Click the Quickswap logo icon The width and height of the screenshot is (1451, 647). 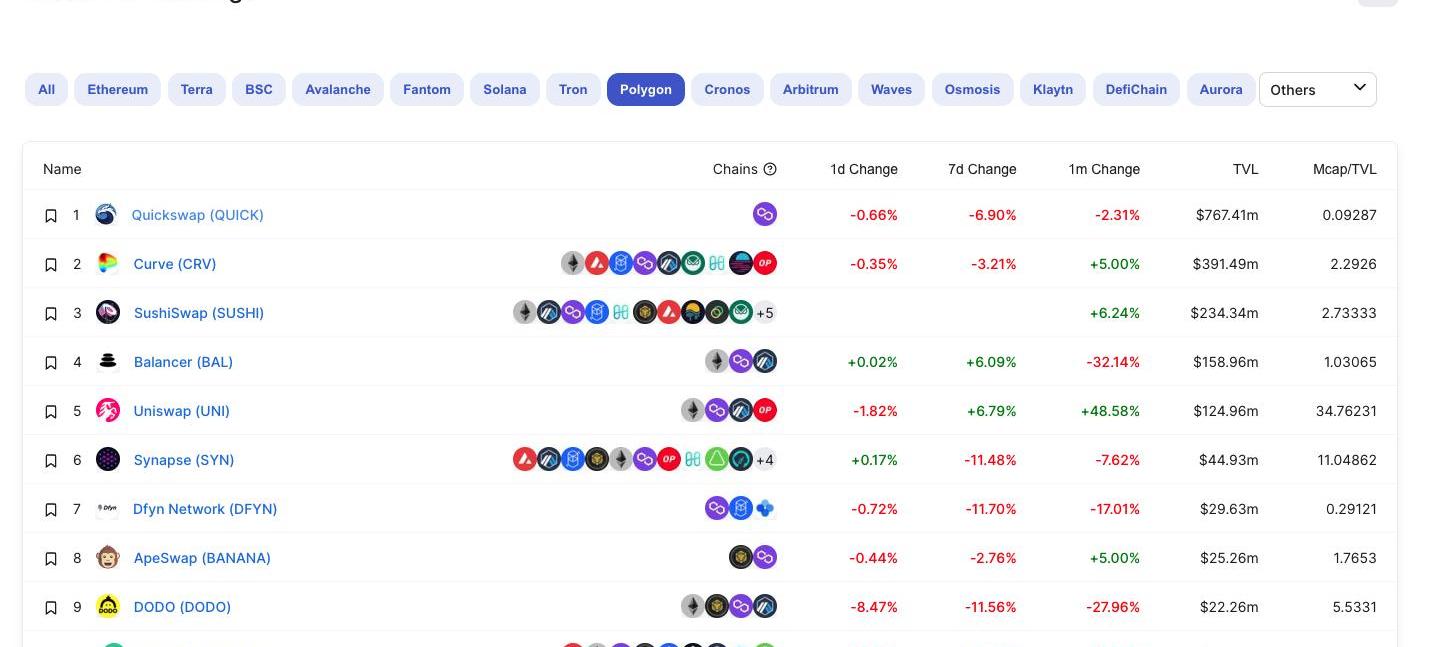[x=106, y=215]
